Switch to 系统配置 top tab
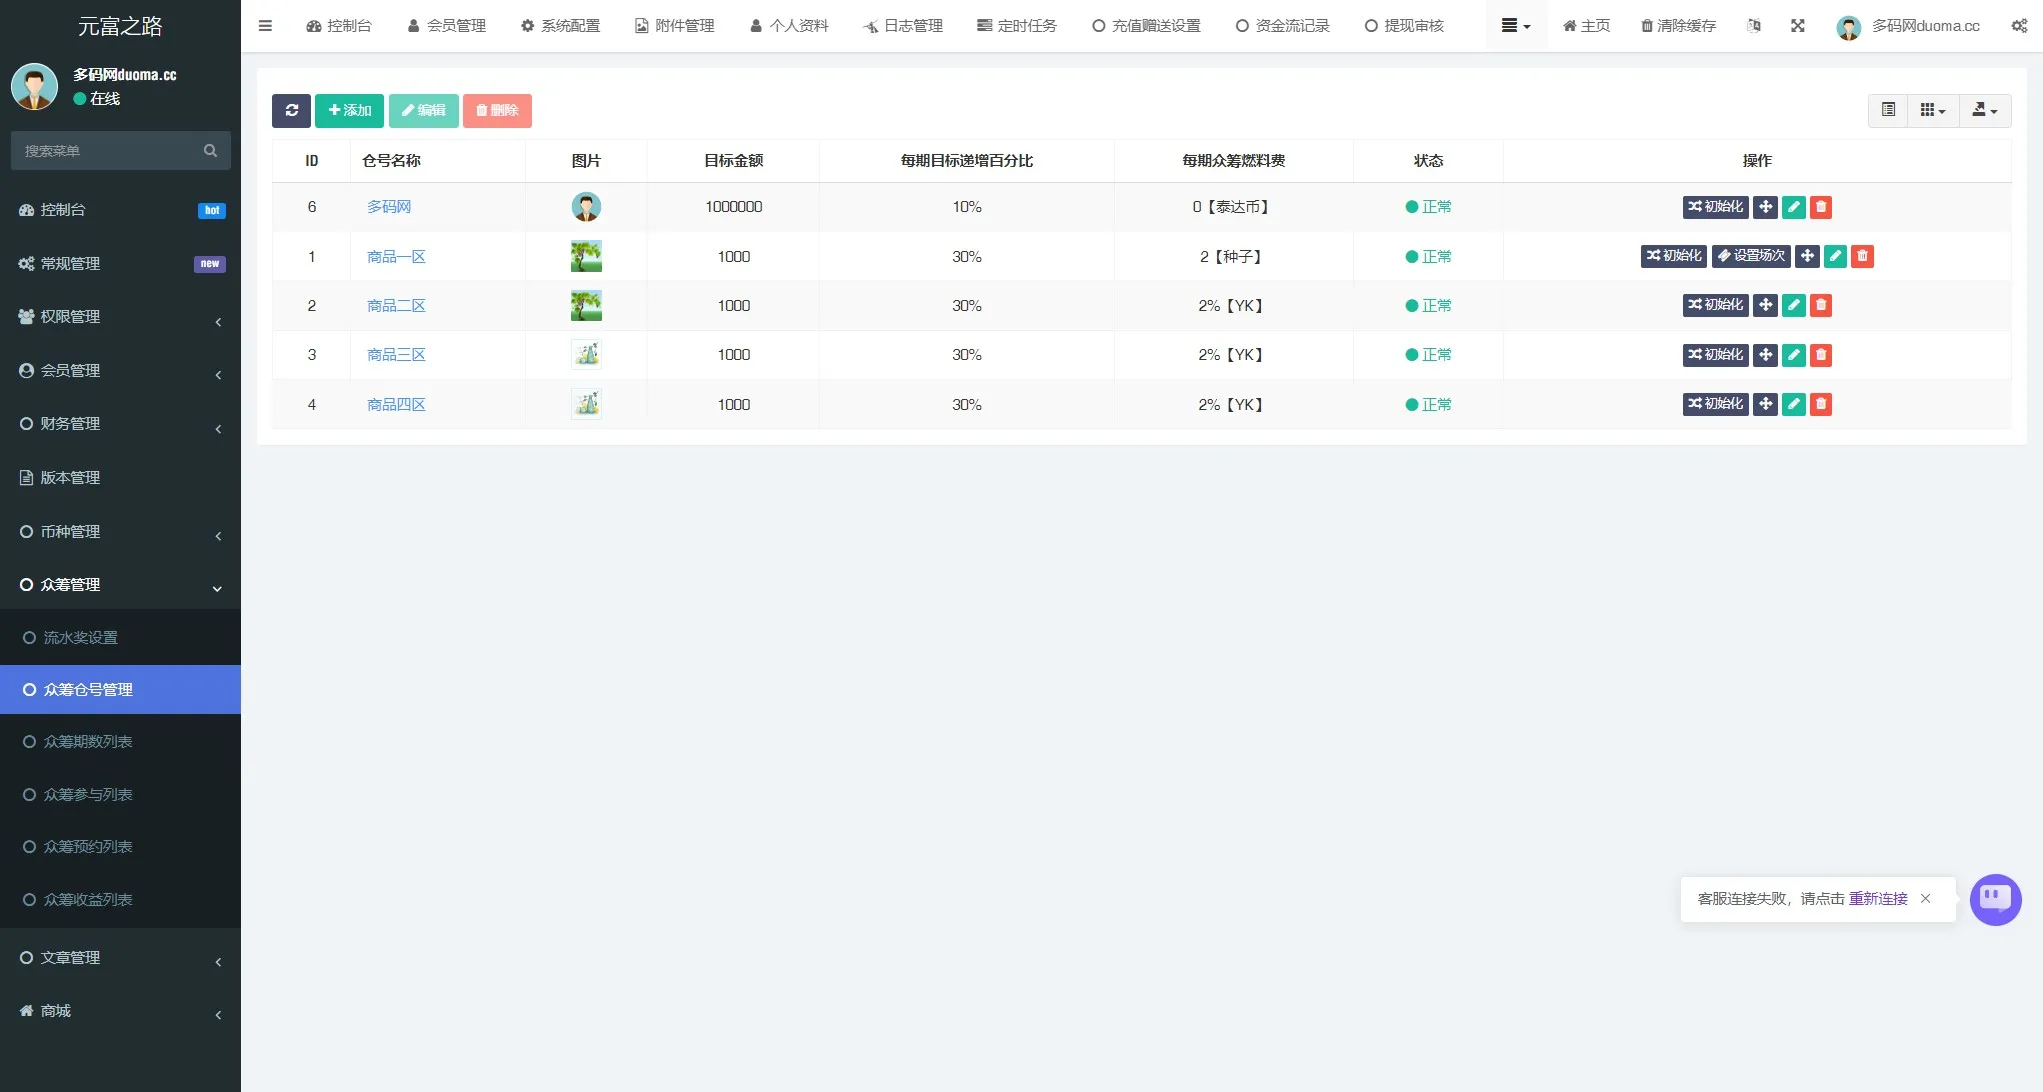 coord(560,26)
